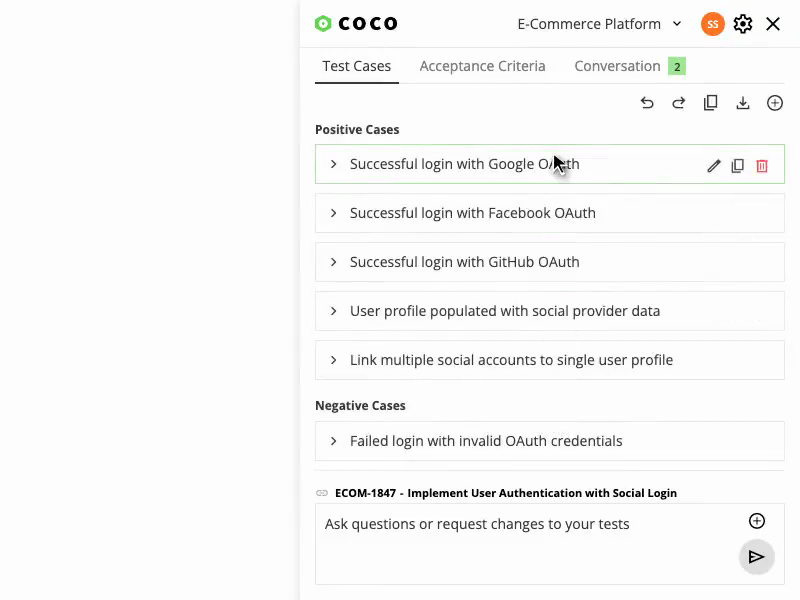Switch to Conversation tab
800x600 pixels.
point(617,66)
